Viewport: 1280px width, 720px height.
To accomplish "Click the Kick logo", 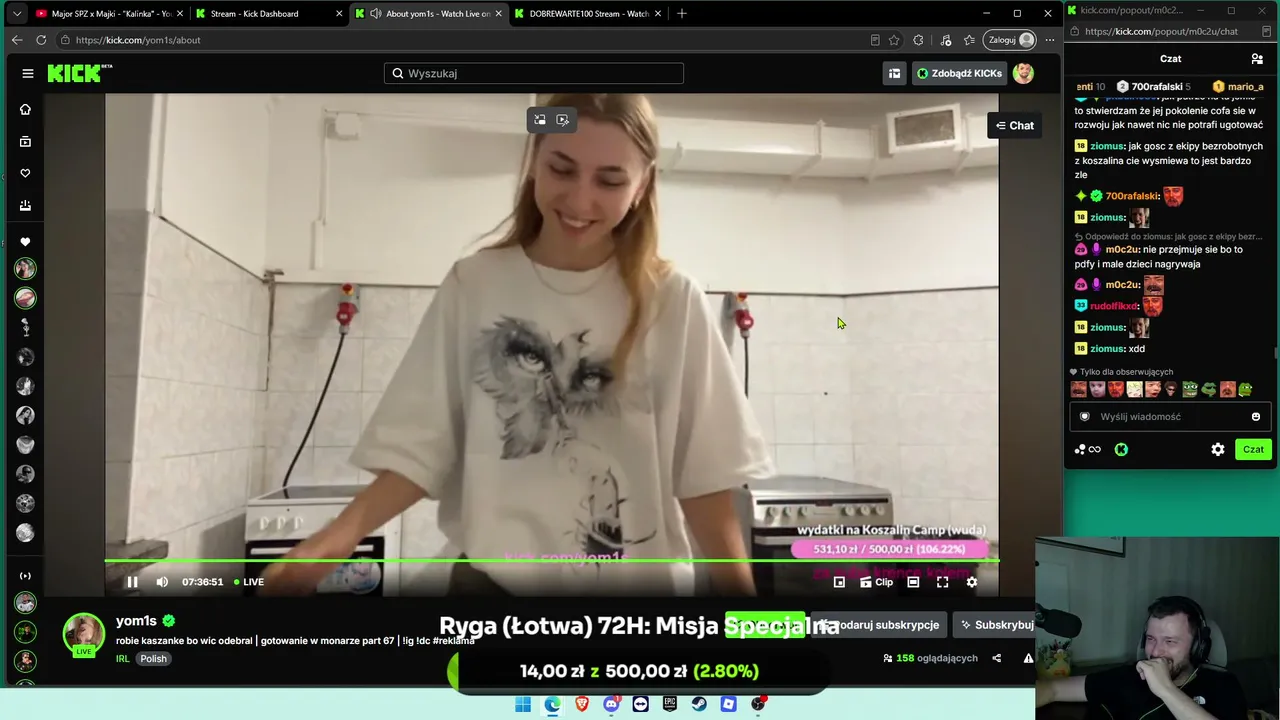I will coord(80,73).
